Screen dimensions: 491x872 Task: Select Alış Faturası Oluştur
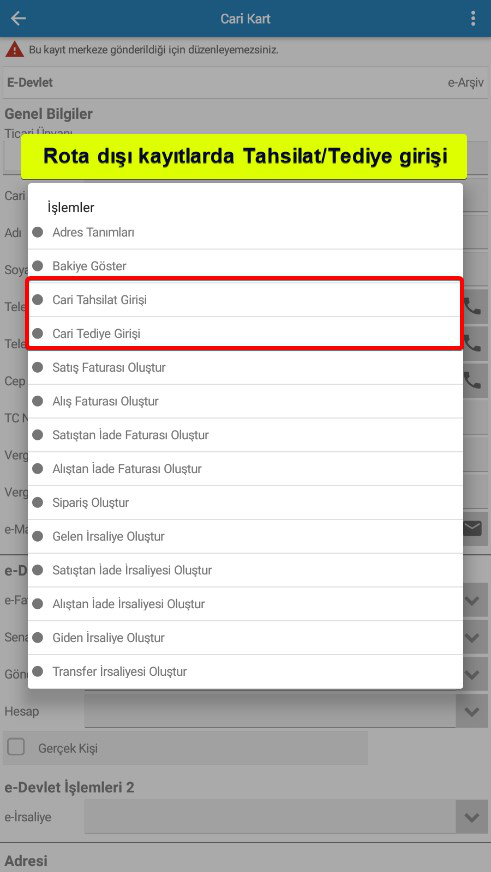(x=245, y=401)
